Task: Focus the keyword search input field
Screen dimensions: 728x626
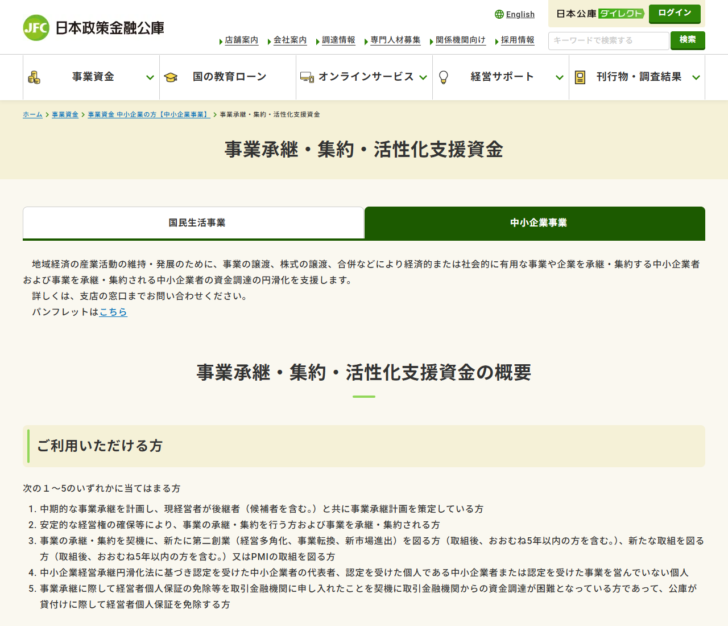Action: 609,41
